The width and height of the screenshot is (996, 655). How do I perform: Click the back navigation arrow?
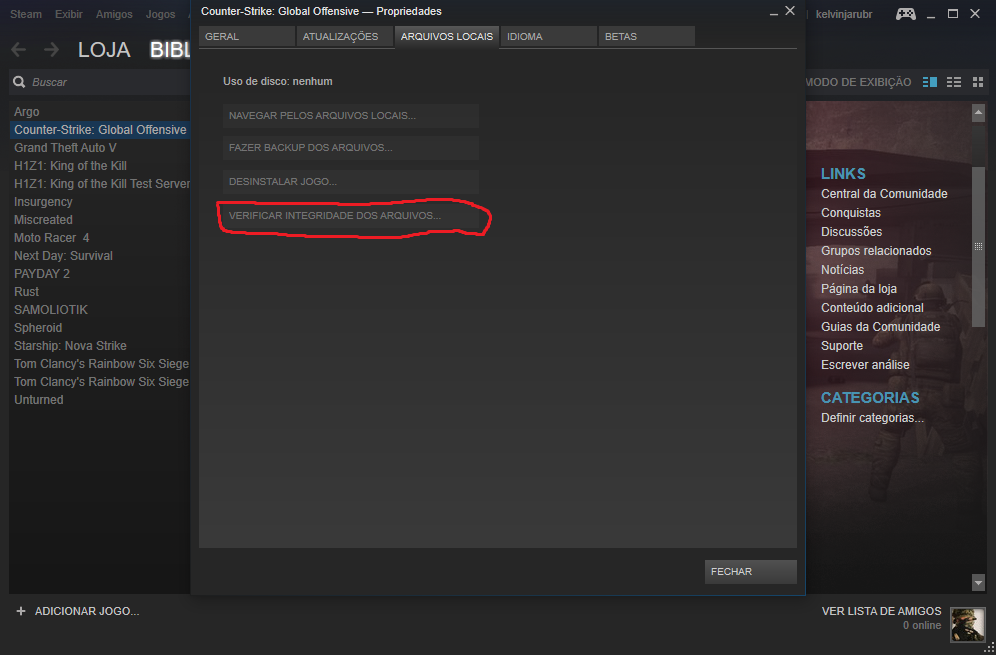pos(18,50)
